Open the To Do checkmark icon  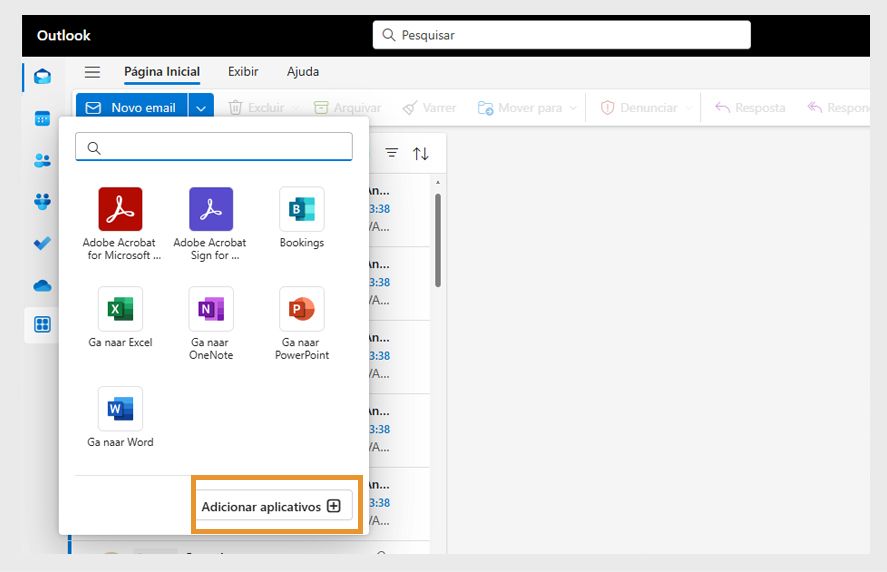tap(42, 243)
